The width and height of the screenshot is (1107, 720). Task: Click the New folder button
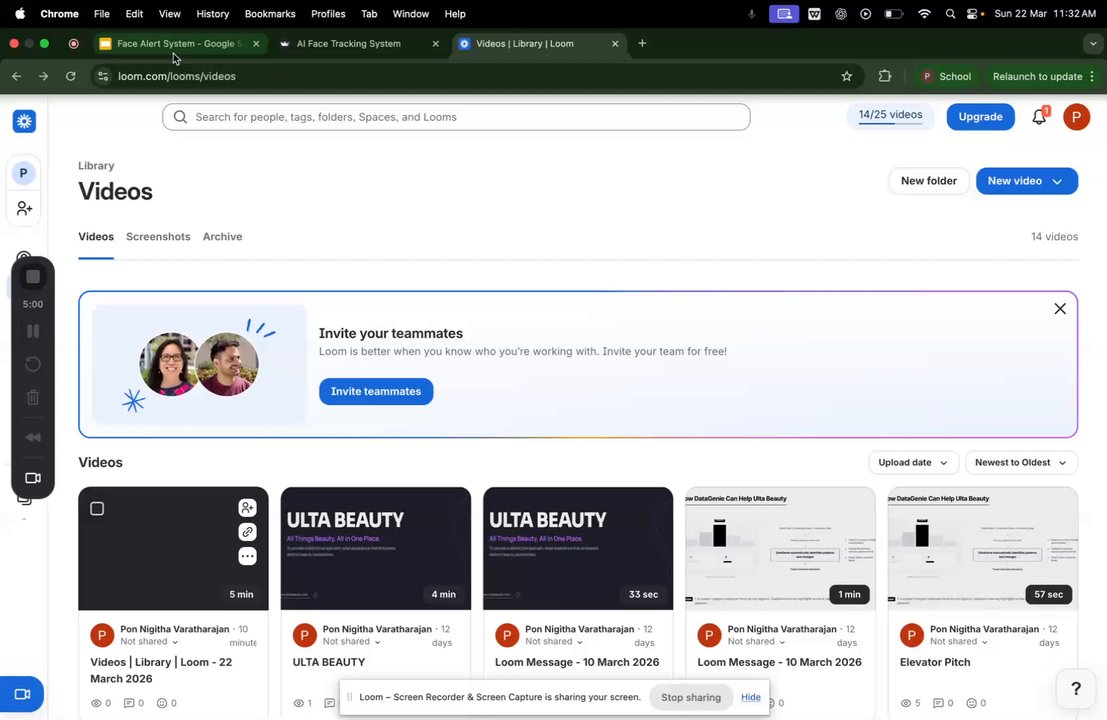click(x=928, y=181)
